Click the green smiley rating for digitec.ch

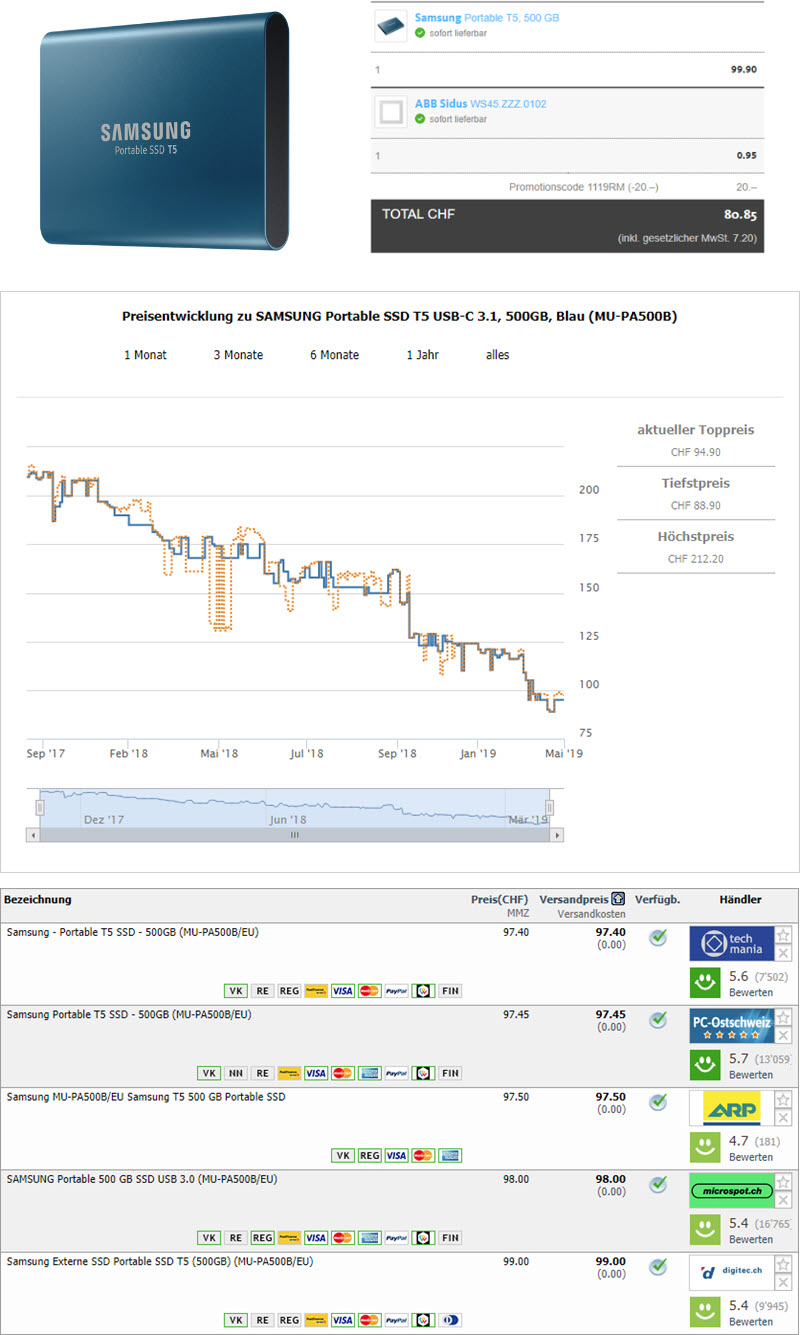(x=706, y=1311)
